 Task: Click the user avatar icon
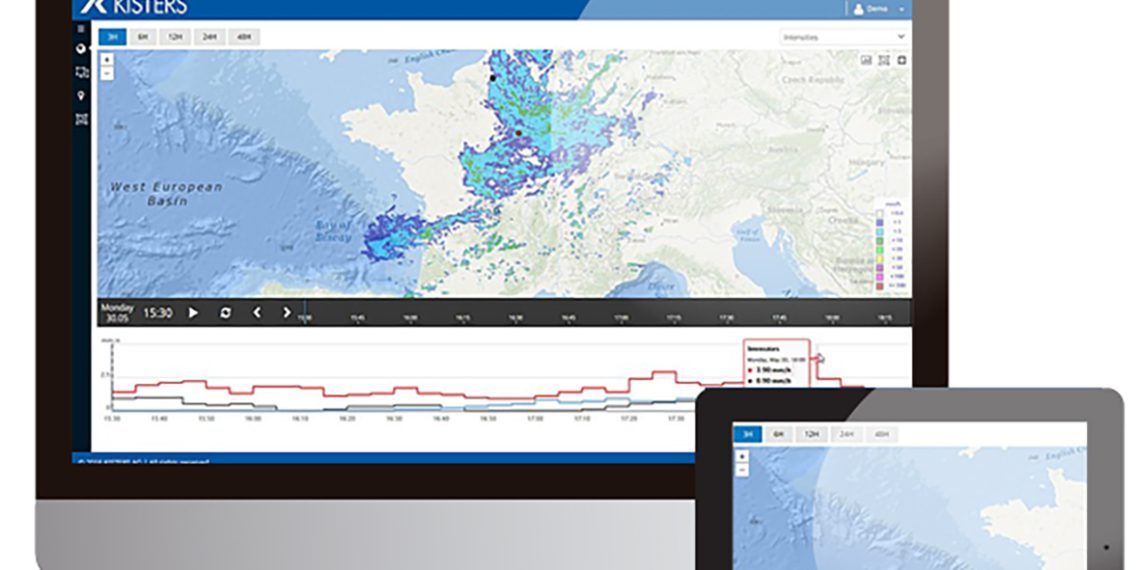(858, 9)
